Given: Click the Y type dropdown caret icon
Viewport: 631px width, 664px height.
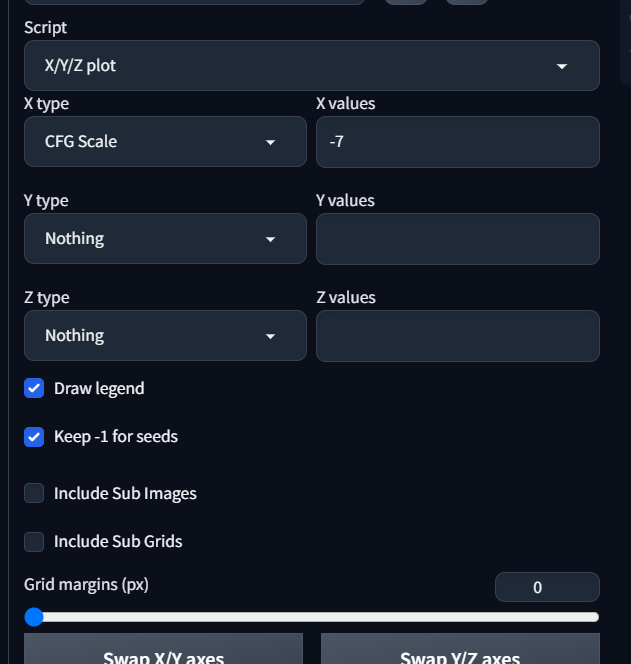Looking at the screenshot, I should (270, 239).
